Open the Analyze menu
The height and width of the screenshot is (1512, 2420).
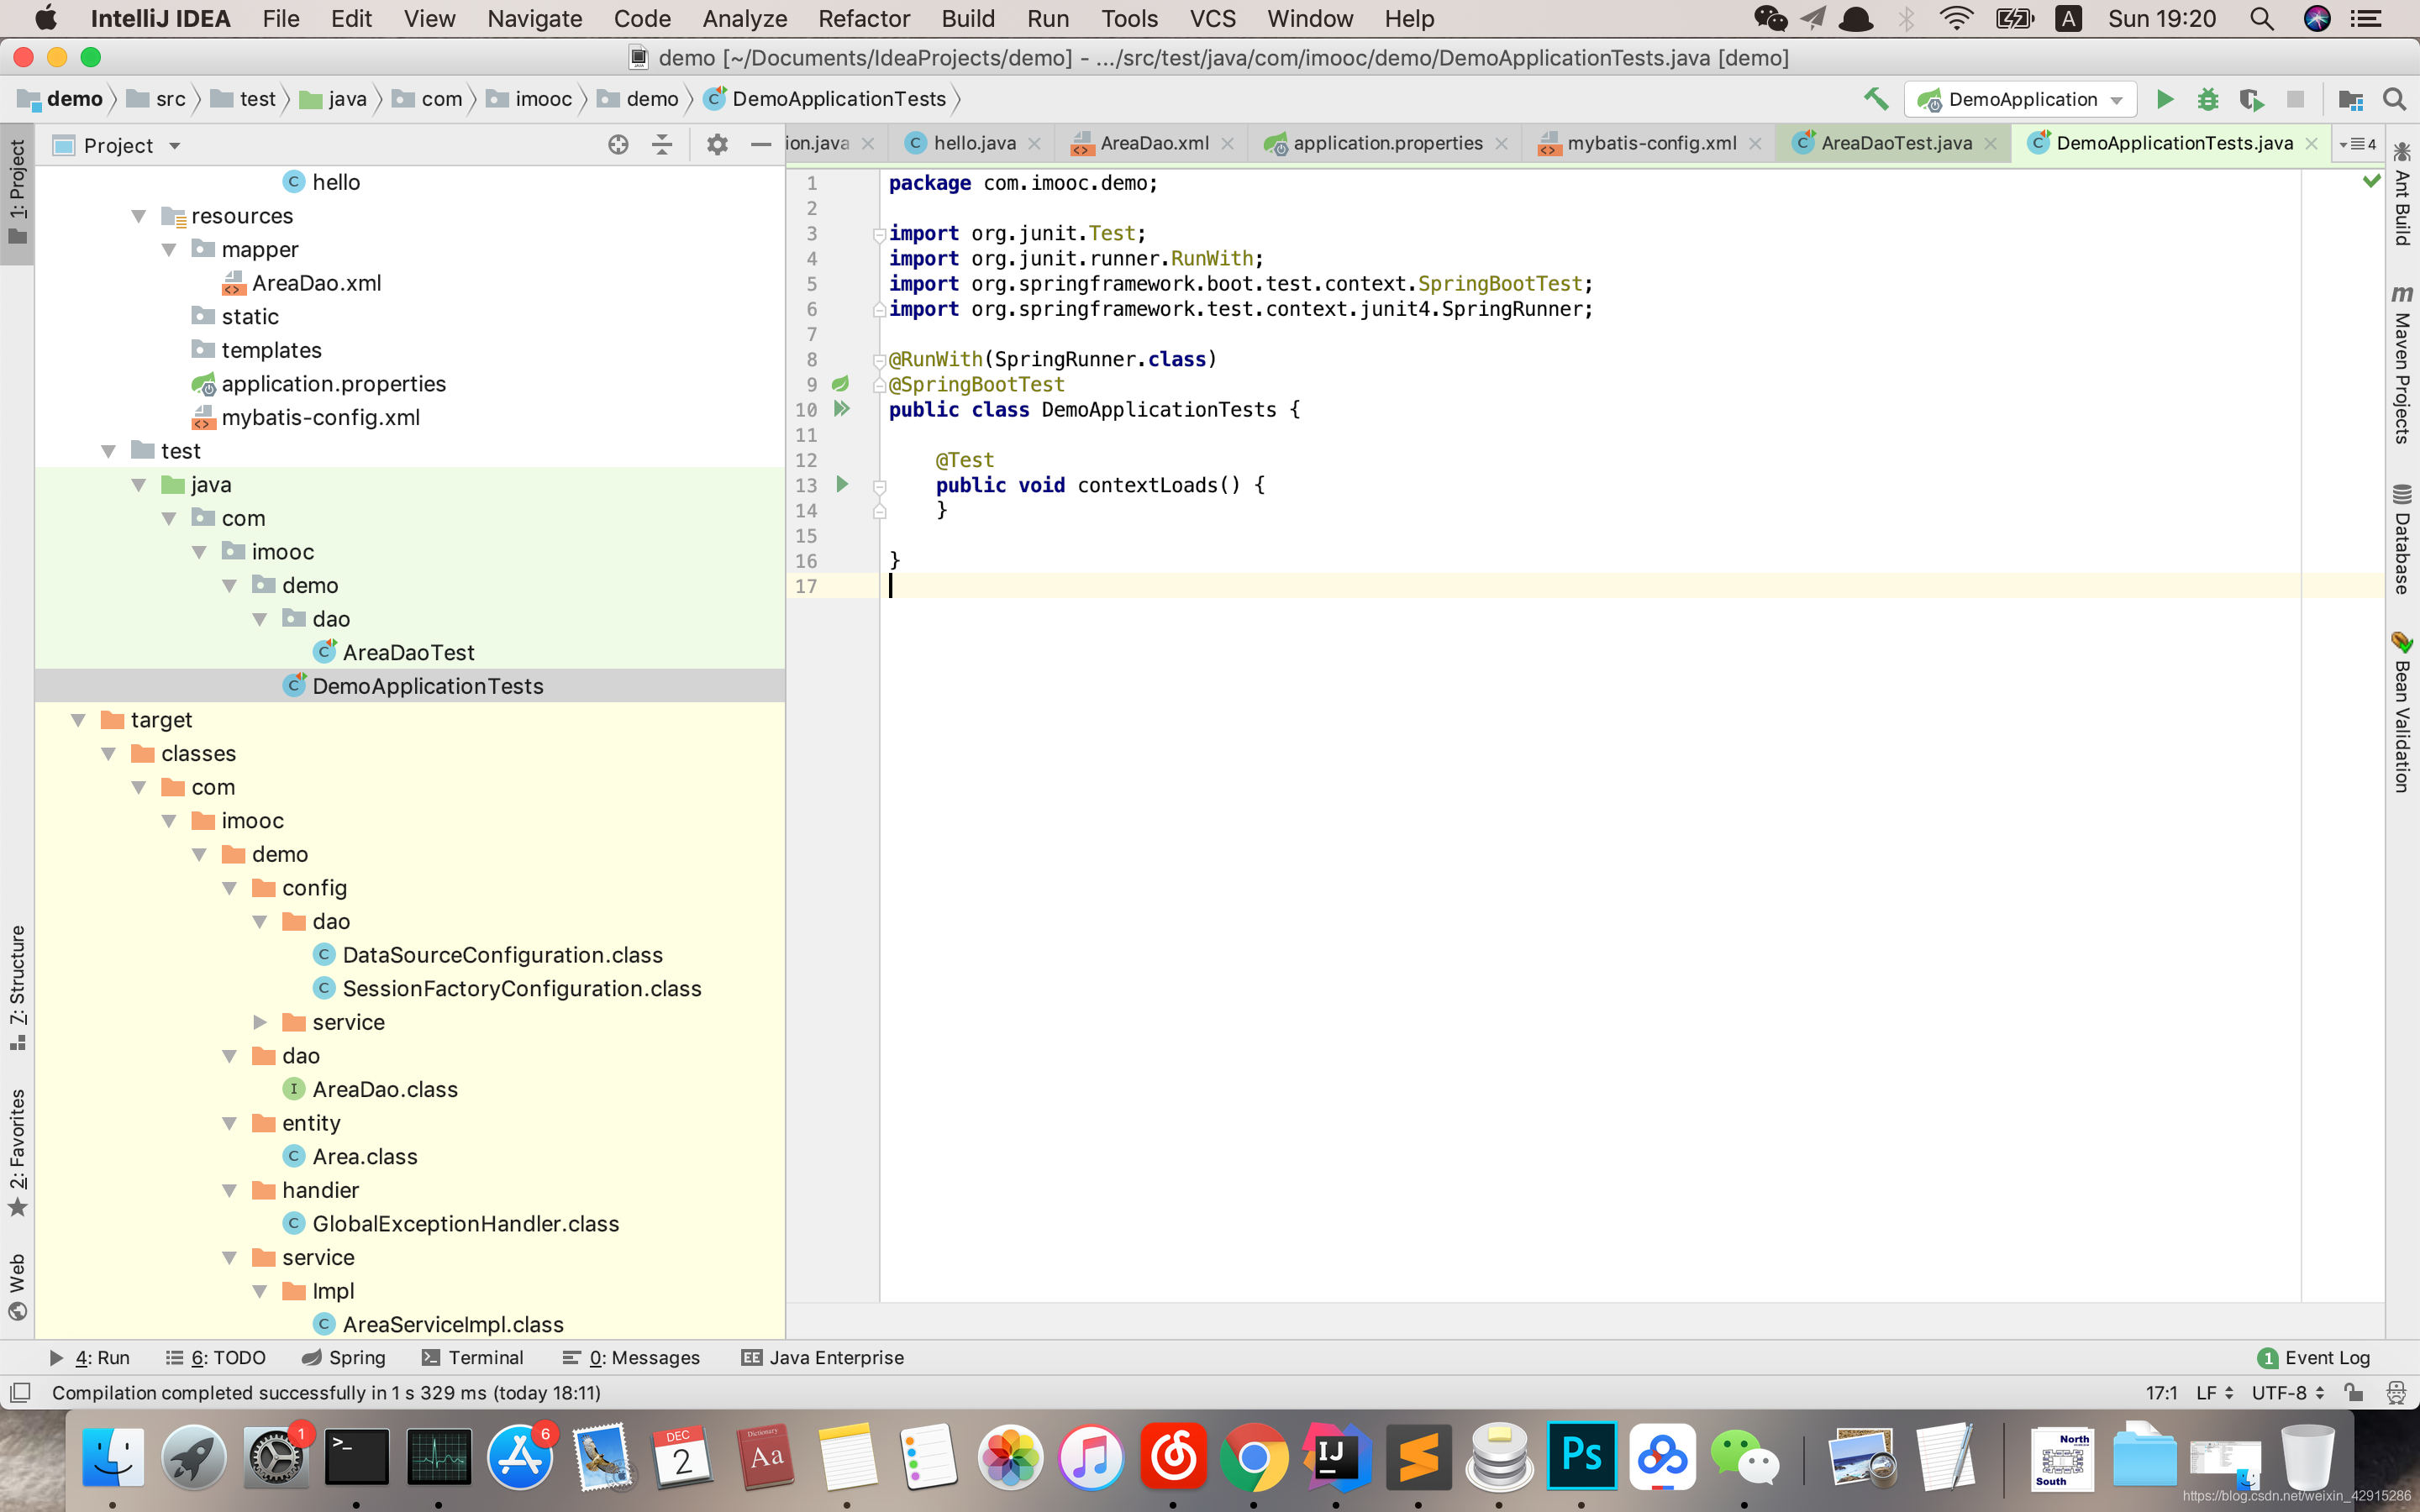[x=744, y=19]
